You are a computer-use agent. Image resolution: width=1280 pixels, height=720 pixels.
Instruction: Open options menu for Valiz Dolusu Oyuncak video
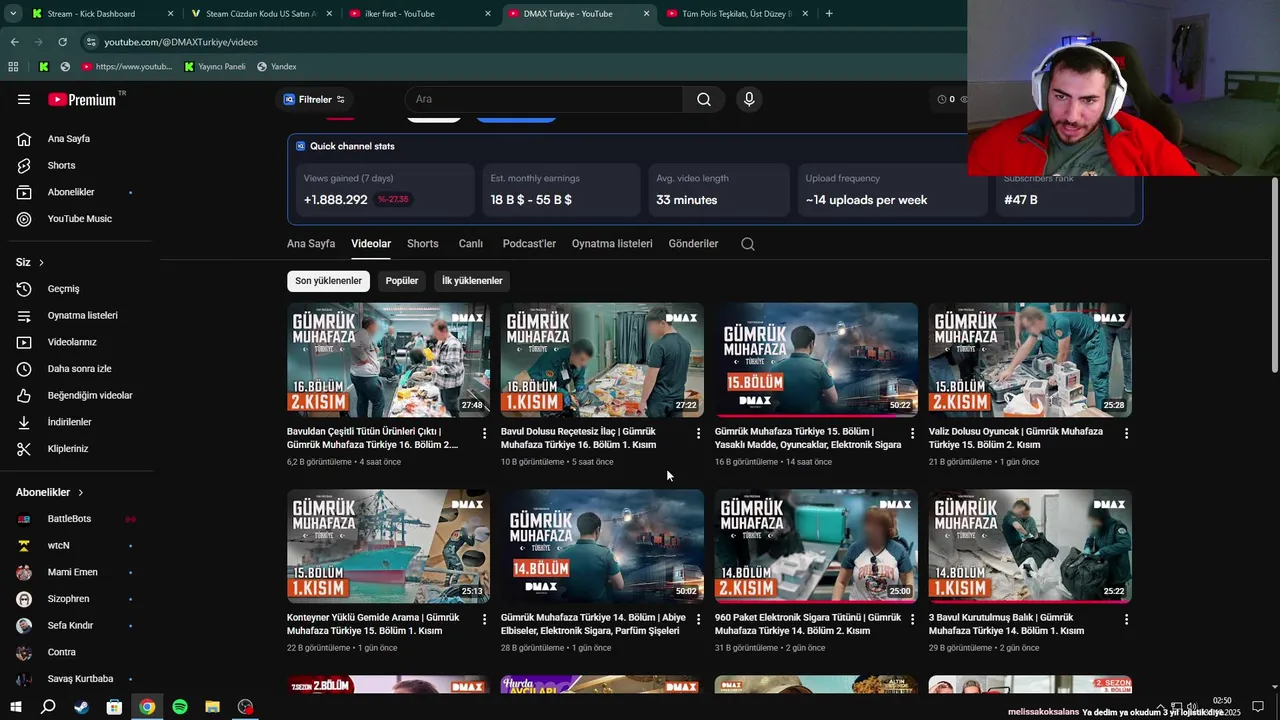[1126, 433]
